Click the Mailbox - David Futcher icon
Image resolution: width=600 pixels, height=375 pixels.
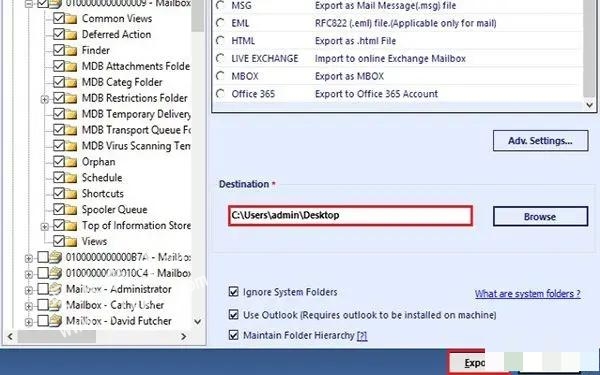[x=55, y=321]
